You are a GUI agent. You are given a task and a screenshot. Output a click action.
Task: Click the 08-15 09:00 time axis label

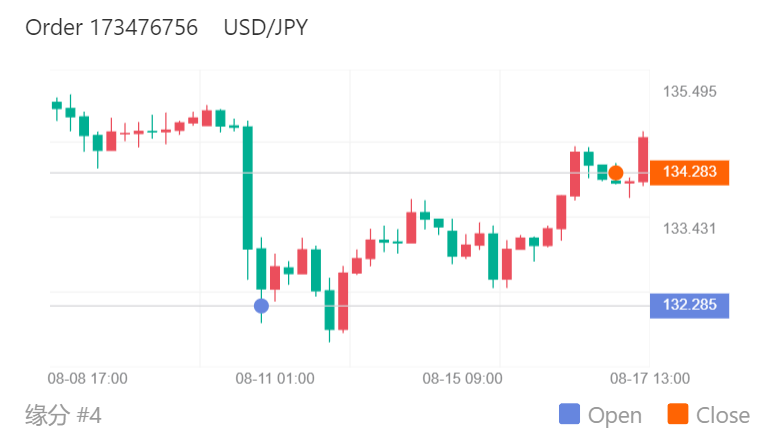pos(462,378)
